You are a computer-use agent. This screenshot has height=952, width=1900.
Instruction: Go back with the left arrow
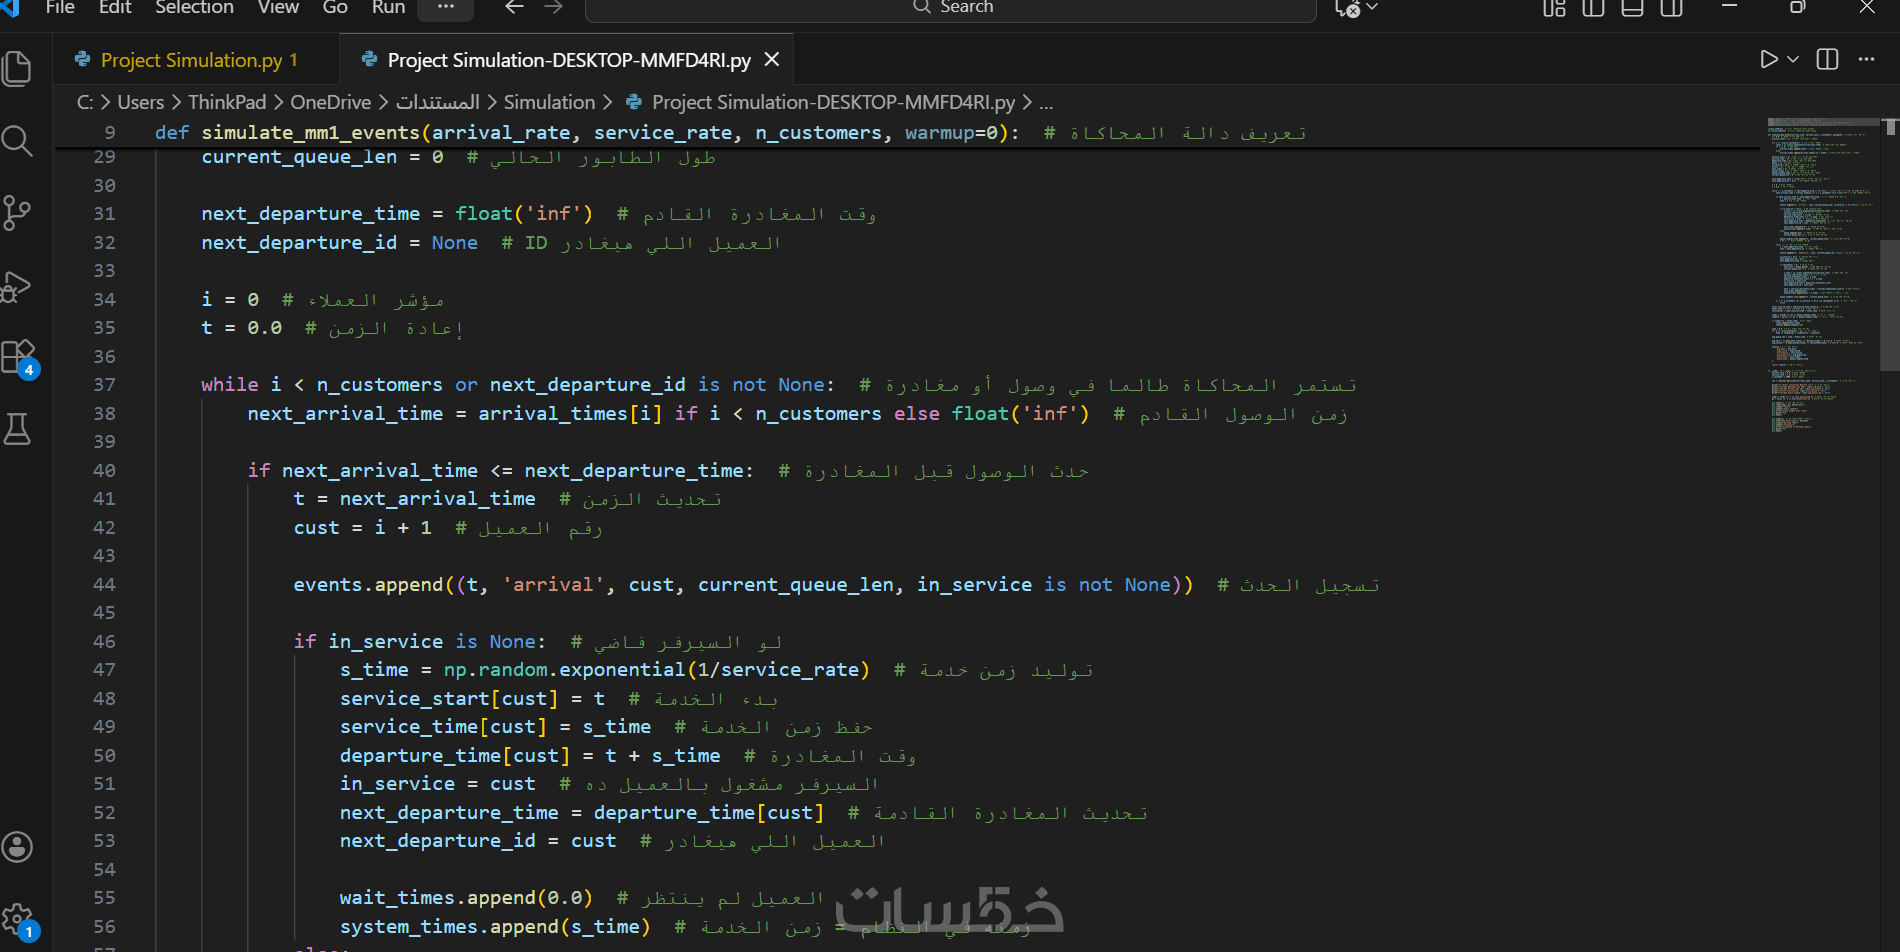coord(515,7)
